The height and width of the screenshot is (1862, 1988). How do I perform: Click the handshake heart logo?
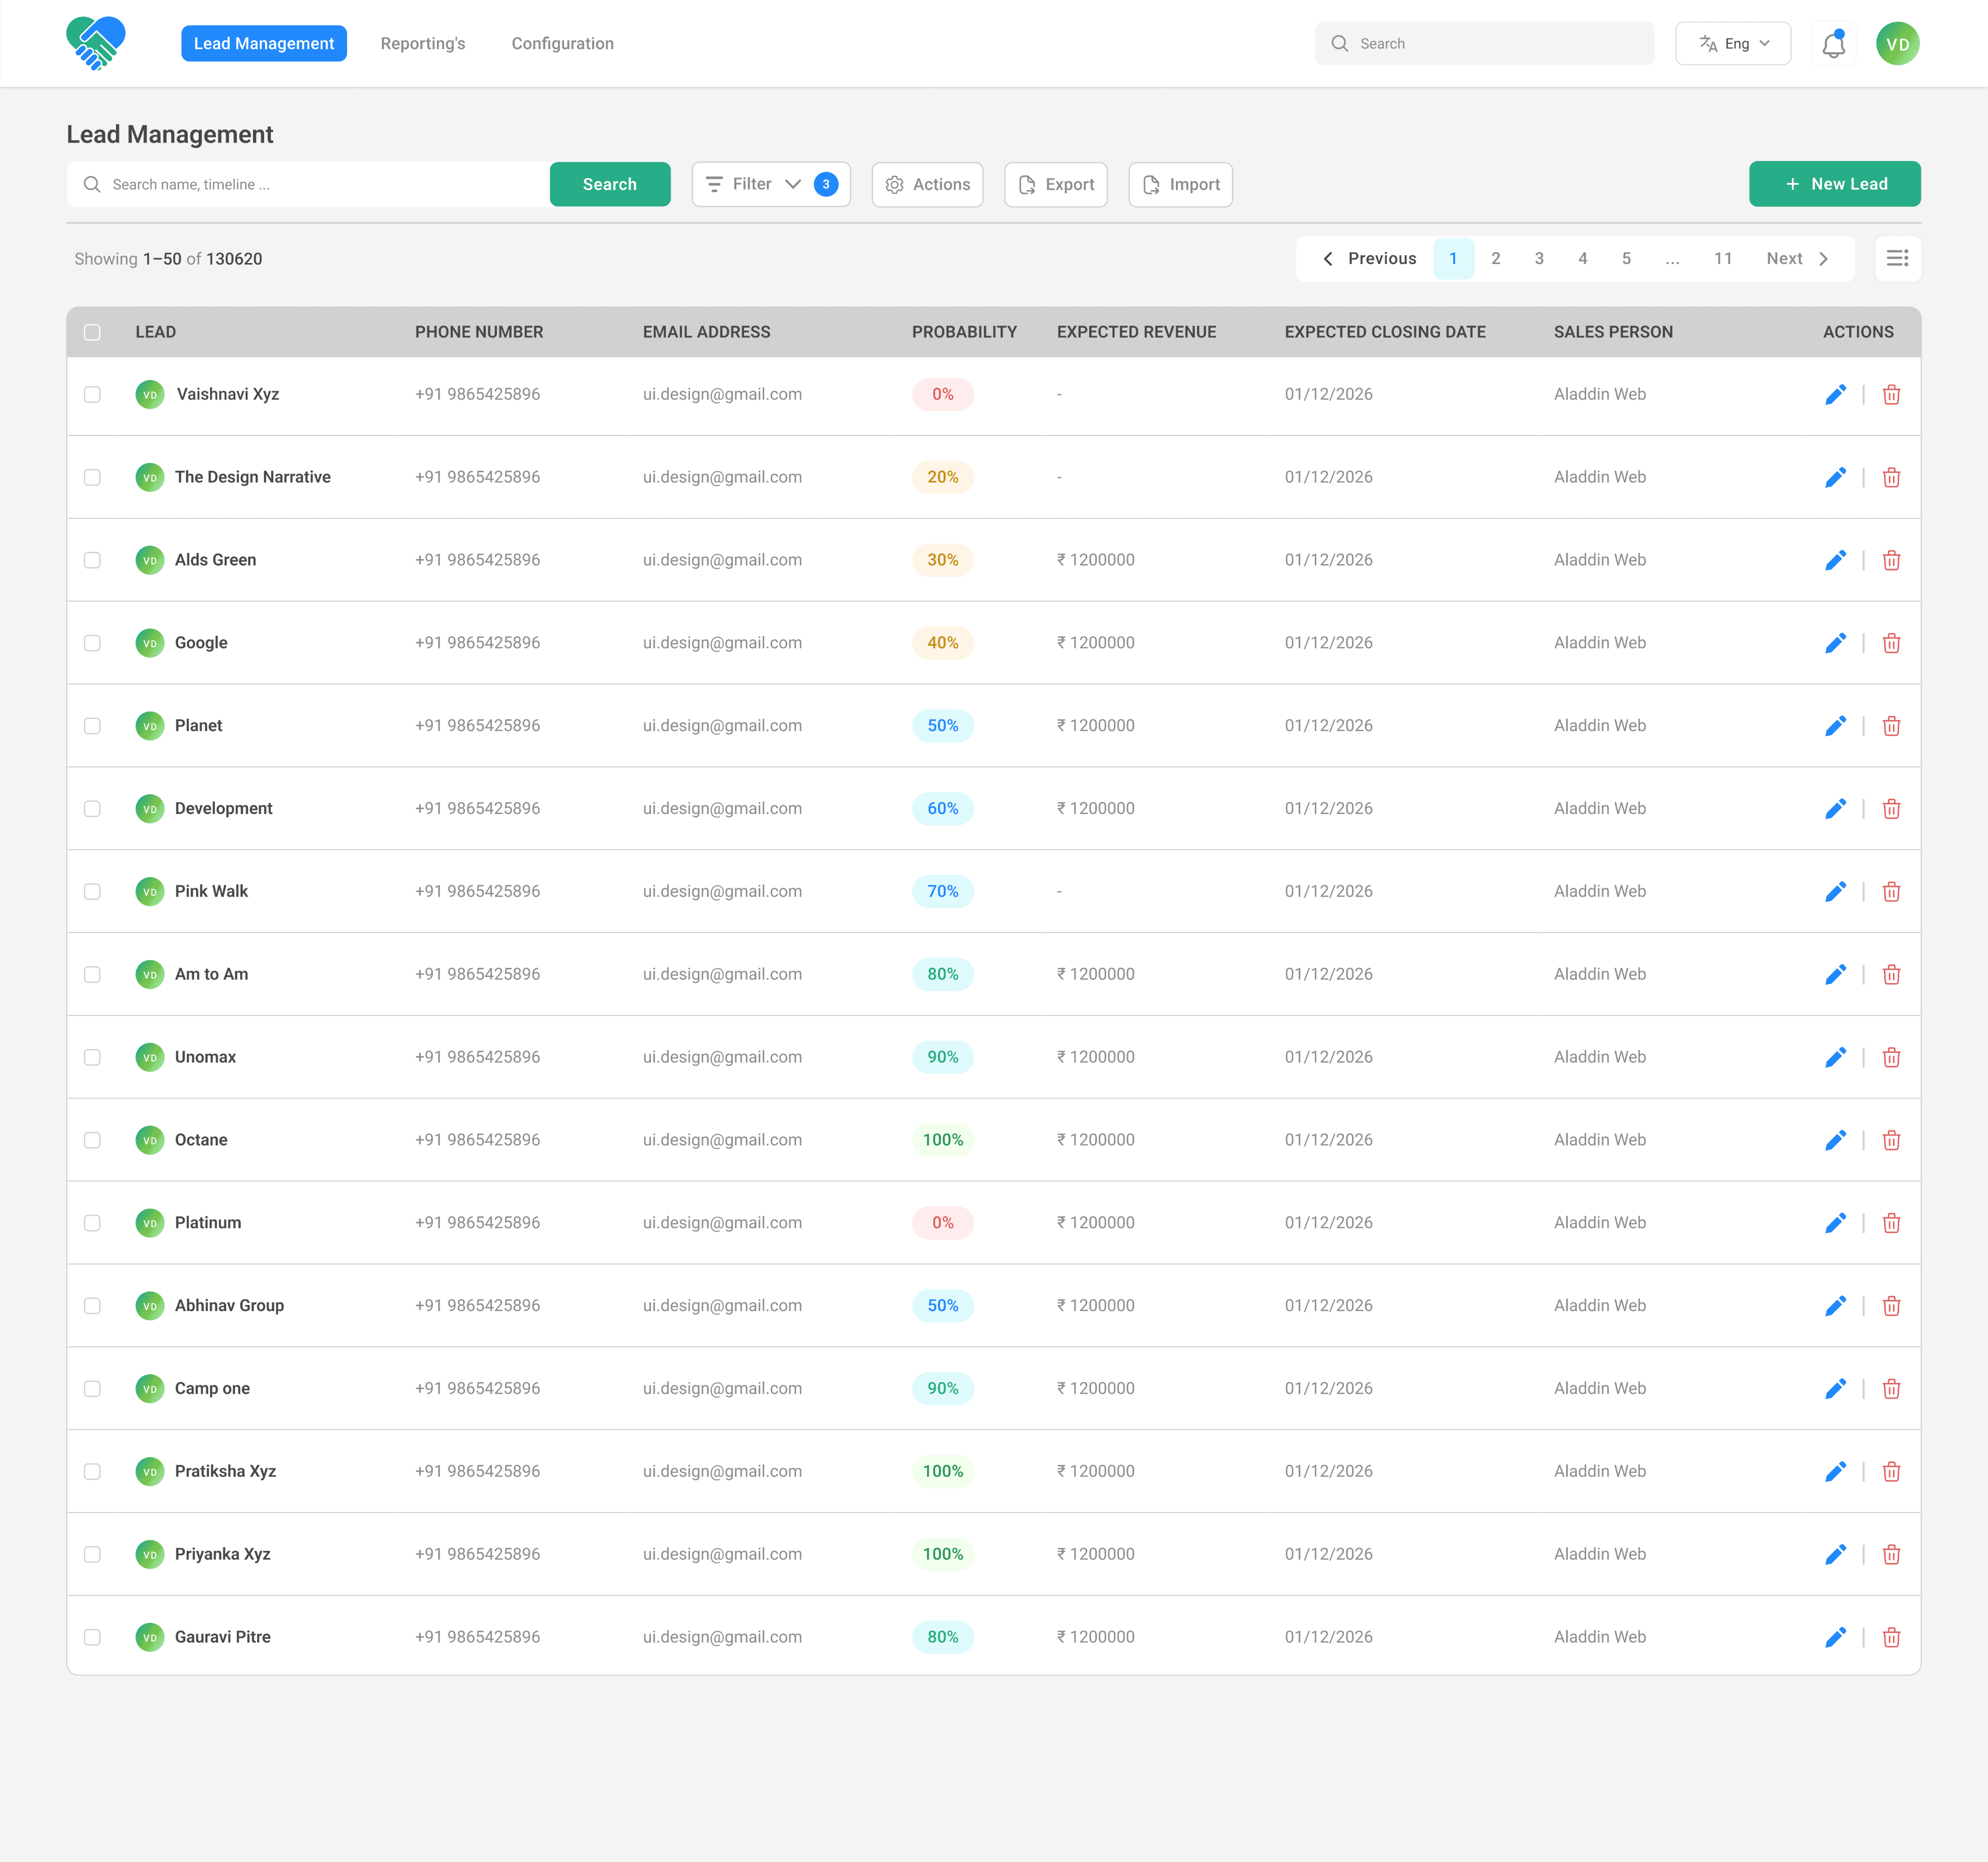(96, 43)
